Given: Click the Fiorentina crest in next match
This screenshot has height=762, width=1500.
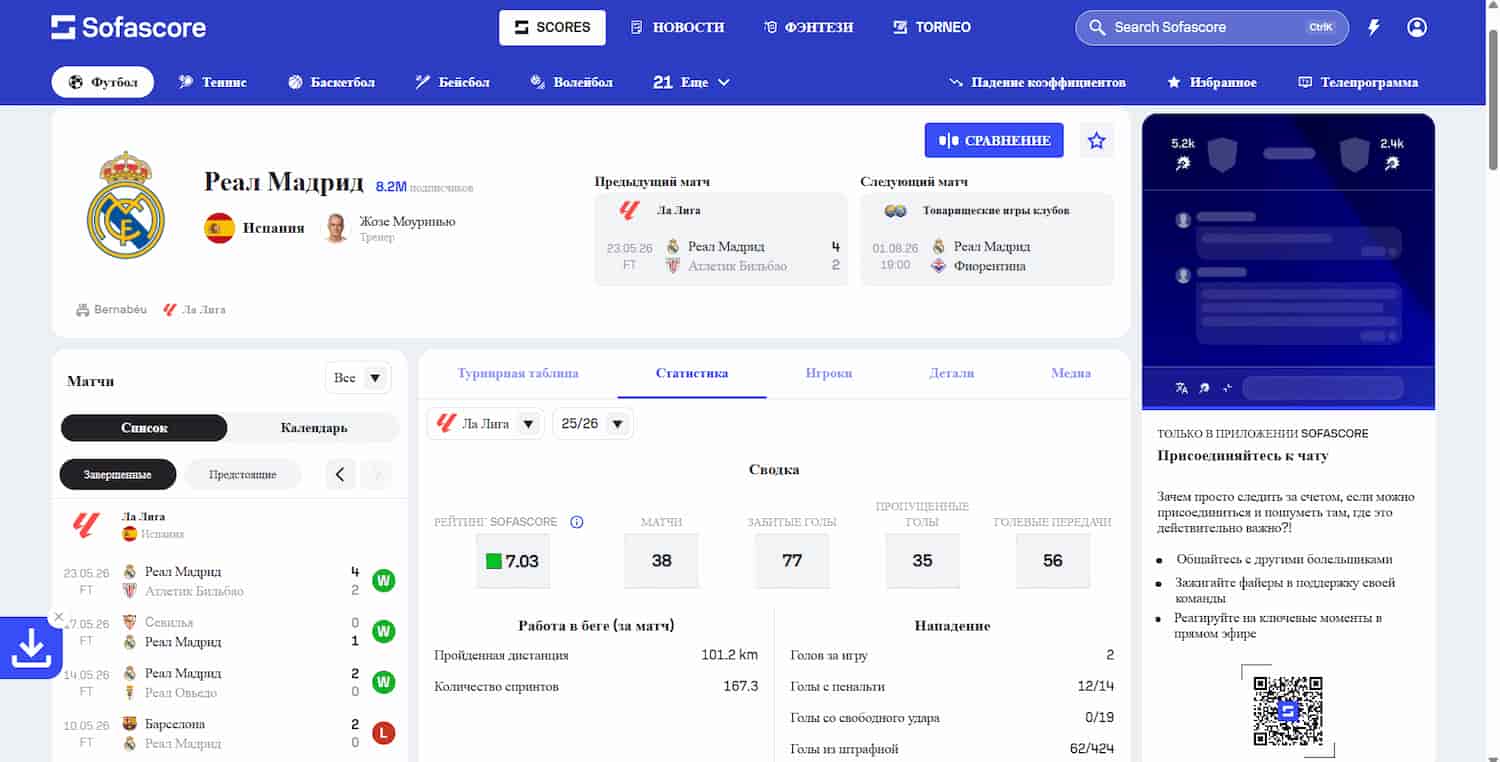Looking at the screenshot, I should tap(938, 266).
